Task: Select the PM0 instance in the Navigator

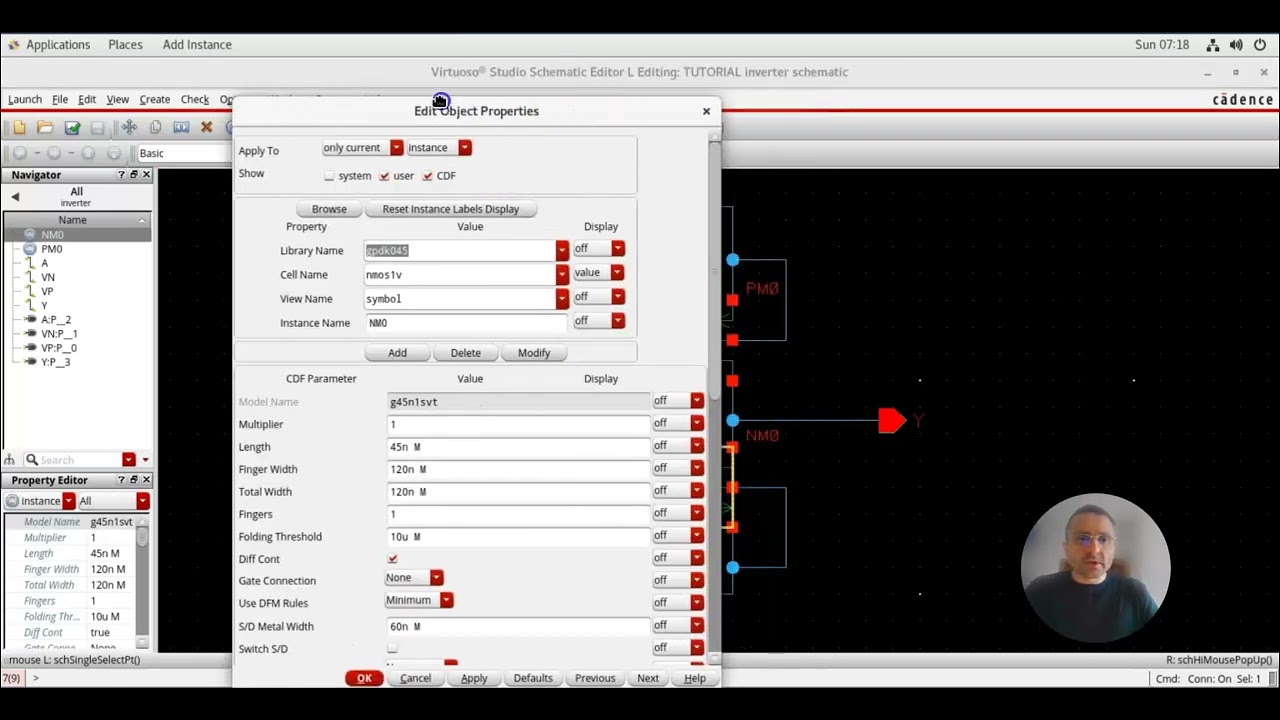Action: [x=52, y=249]
